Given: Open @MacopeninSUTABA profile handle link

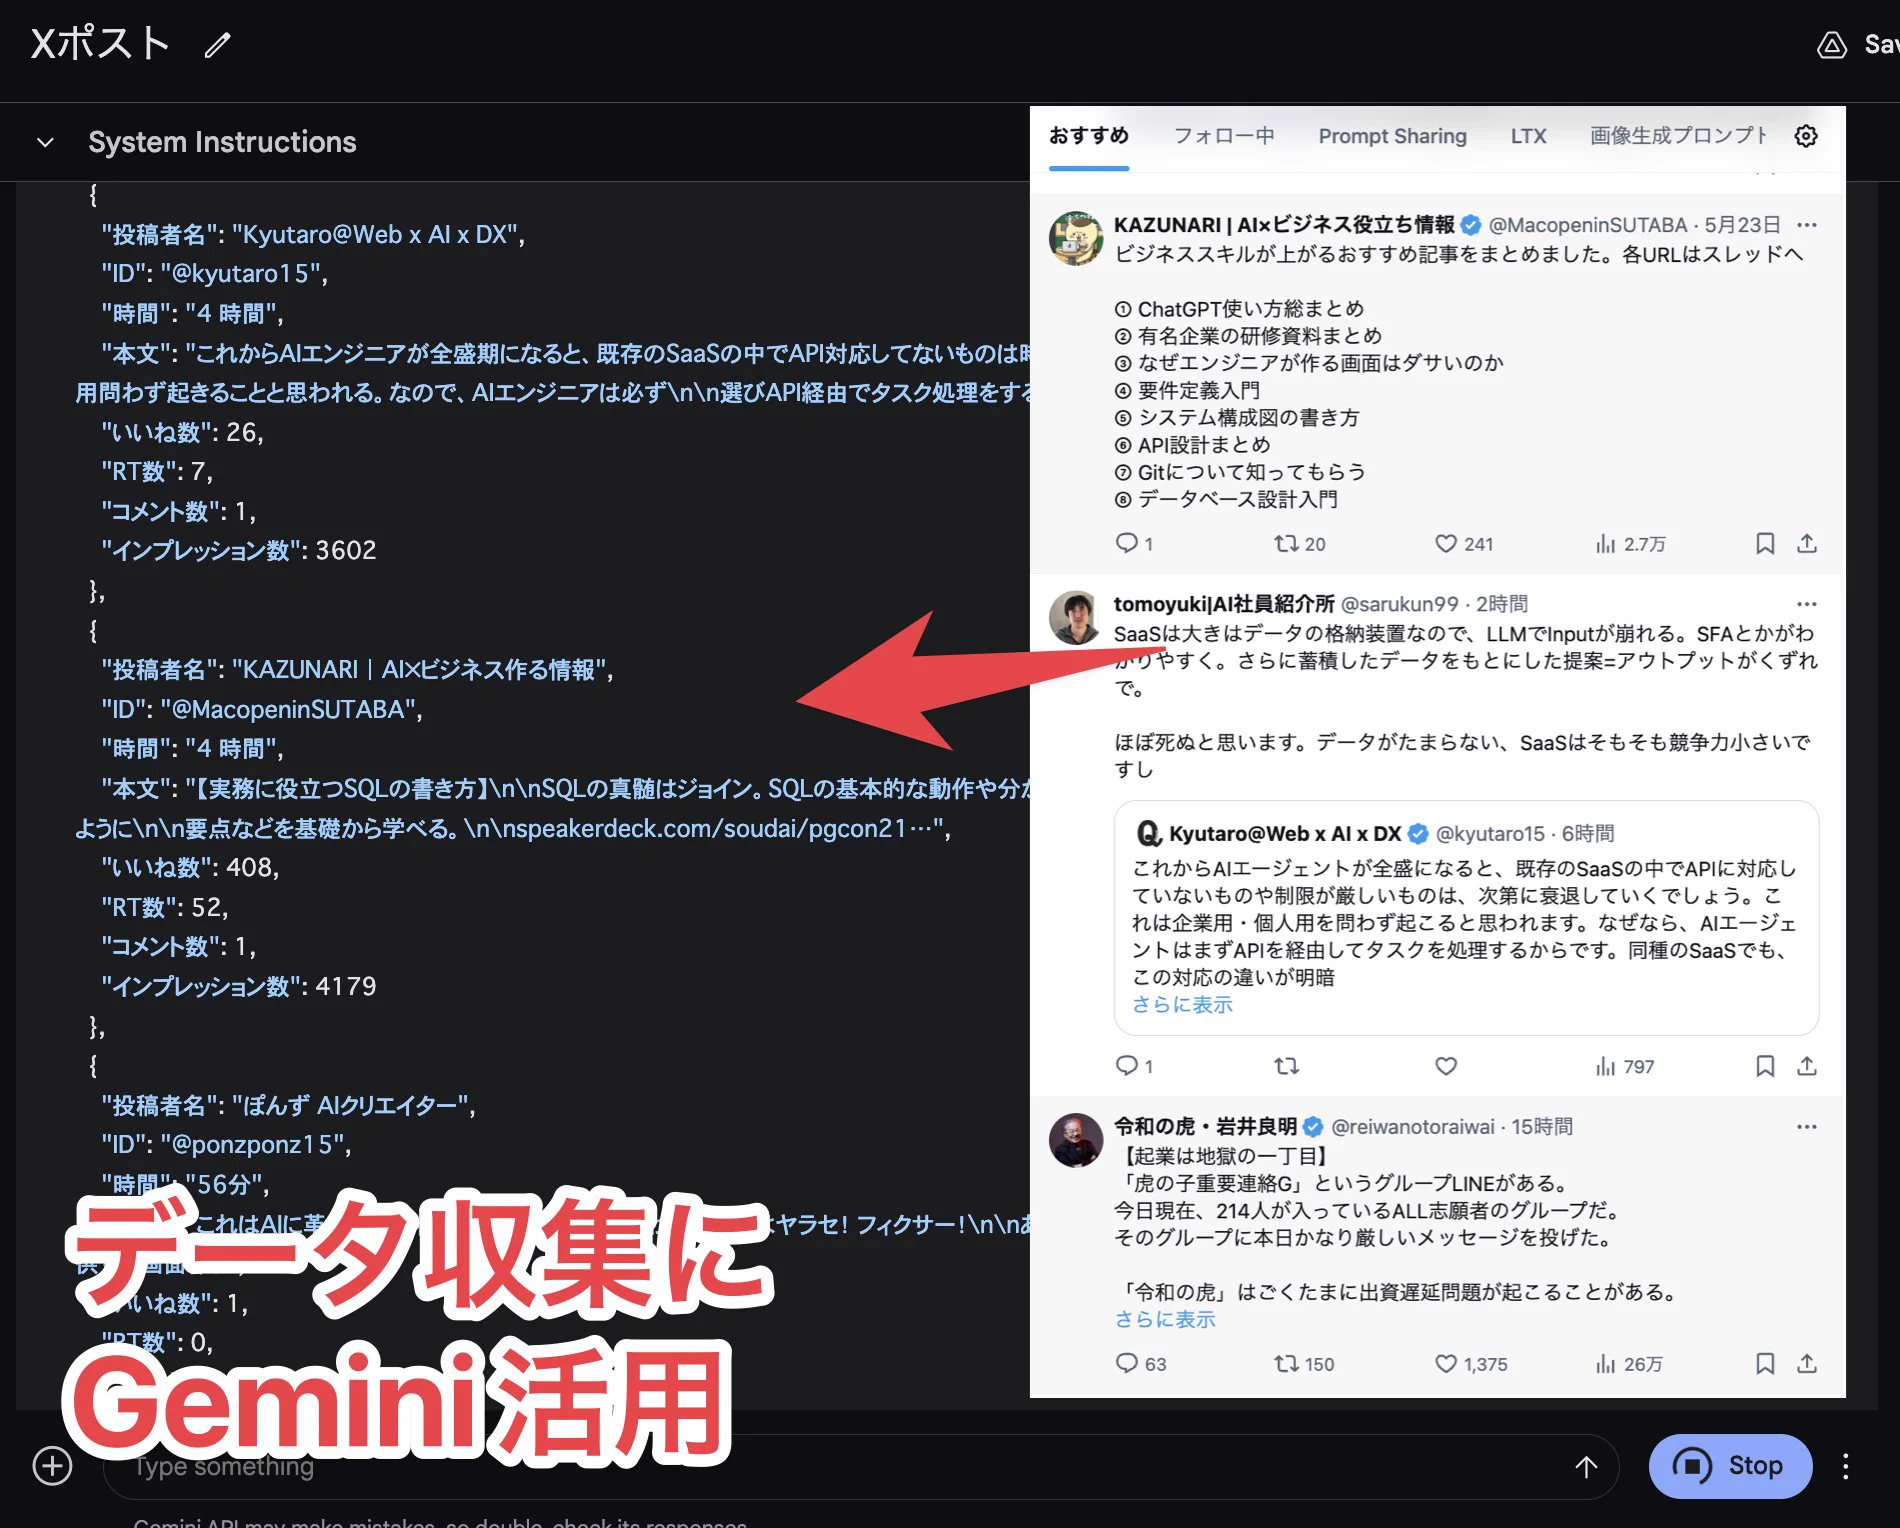Looking at the screenshot, I should coord(1588,225).
